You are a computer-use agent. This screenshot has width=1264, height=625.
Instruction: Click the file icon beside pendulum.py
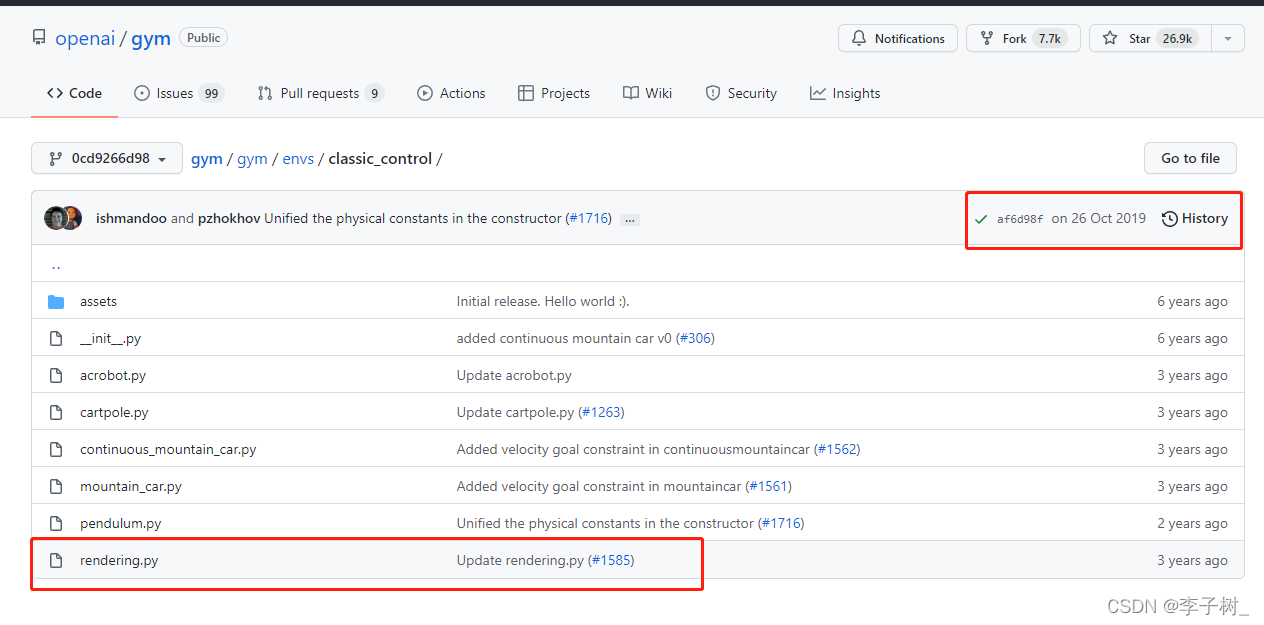56,523
